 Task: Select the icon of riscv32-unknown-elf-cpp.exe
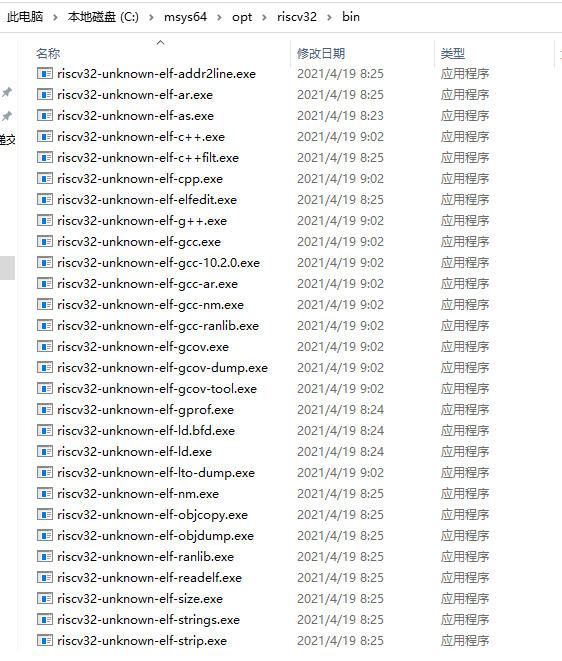[45, 178]
